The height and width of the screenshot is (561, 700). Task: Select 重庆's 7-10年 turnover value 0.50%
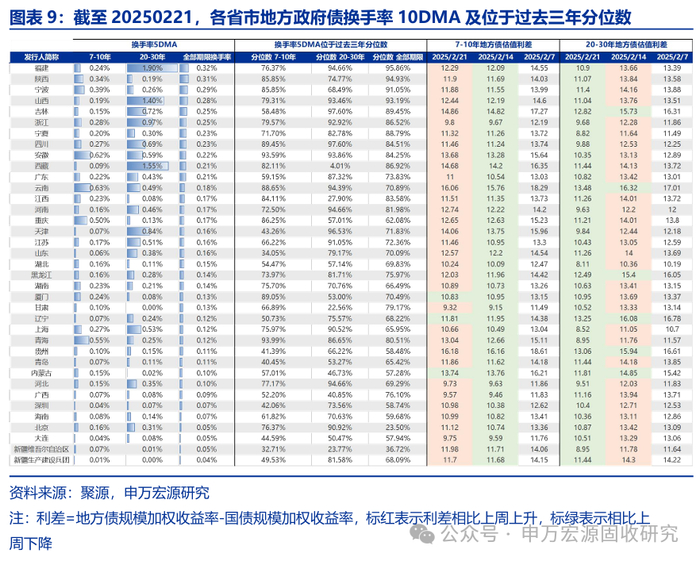click(99, 220)
